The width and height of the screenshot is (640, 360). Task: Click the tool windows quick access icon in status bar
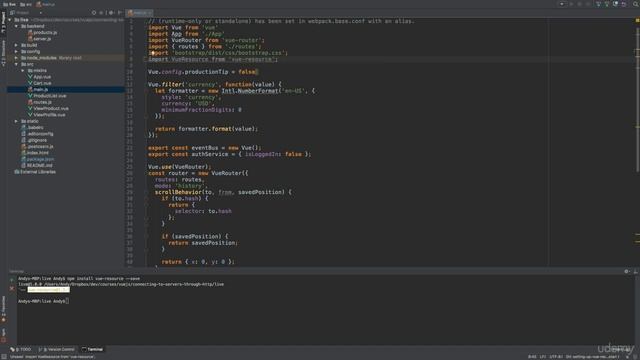tap(4, 357)
